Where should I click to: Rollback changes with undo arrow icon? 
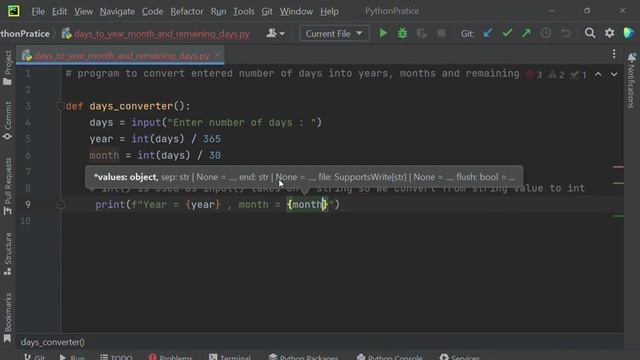[x=566, y=33]
